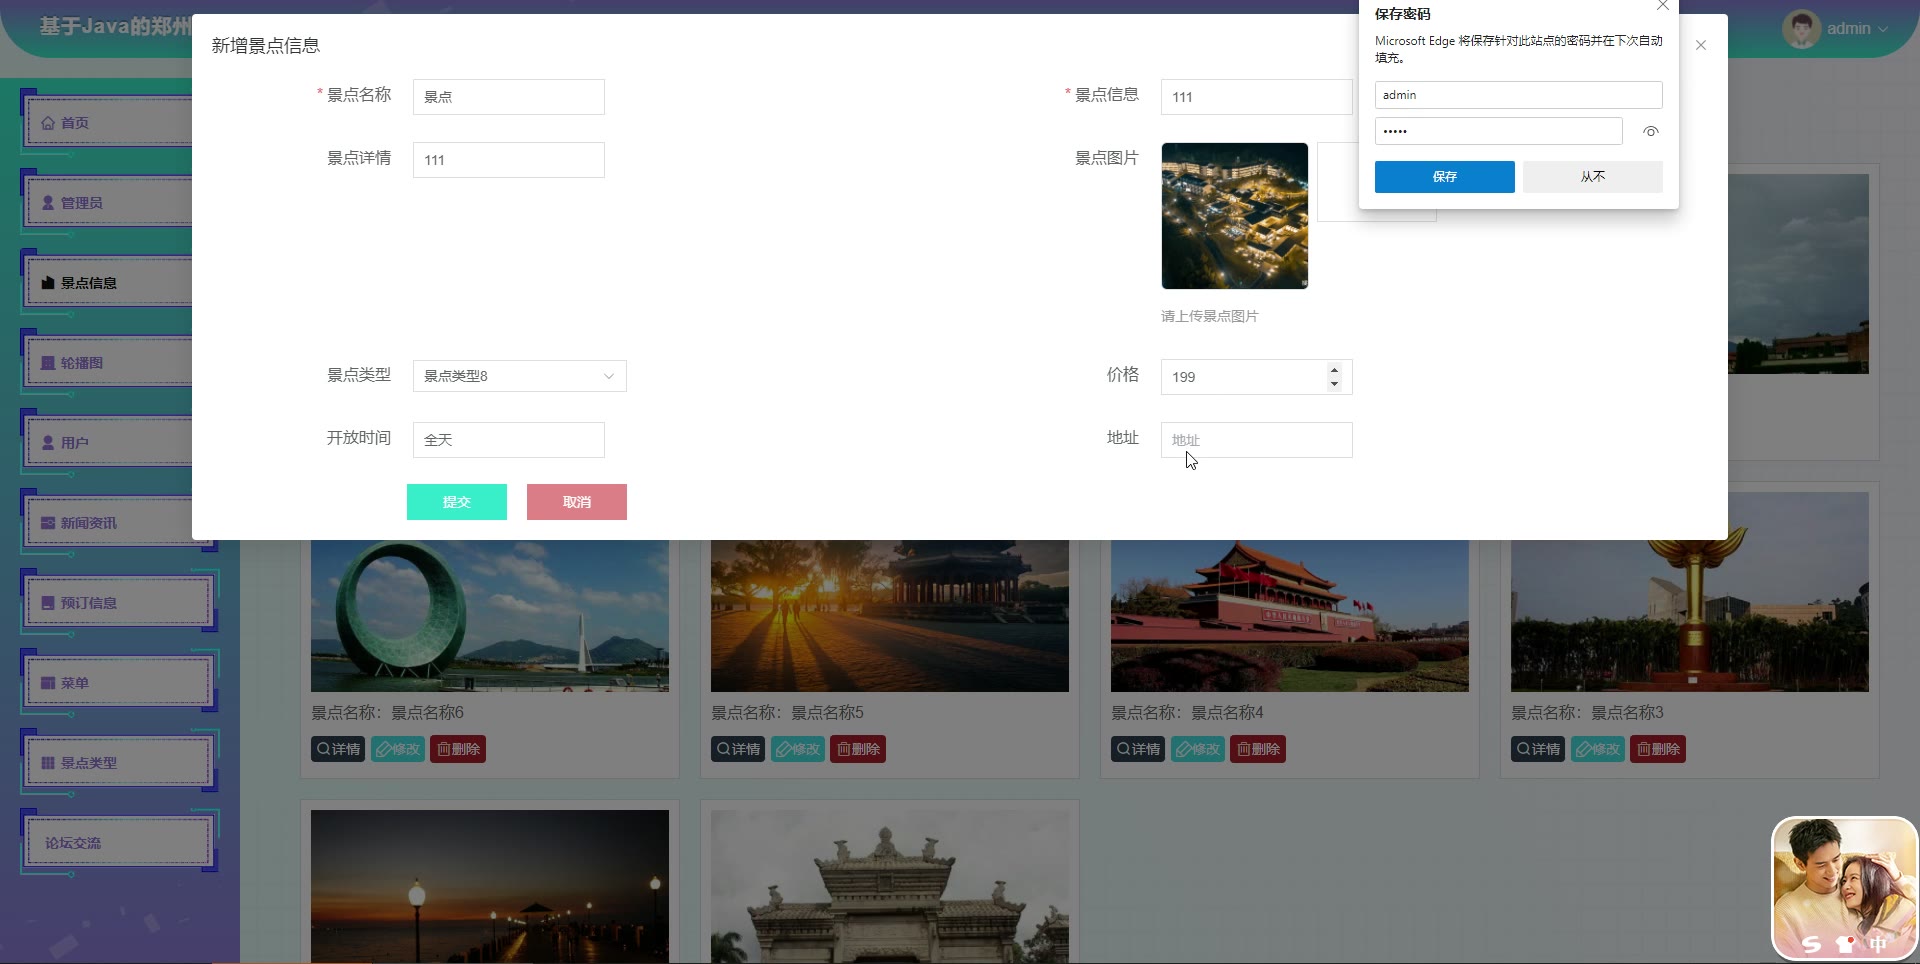Image resolution: width=1920 pixels, height=964 pixels.
Task: Click 修改 for 景点名称4
Action: [1198, 749]
